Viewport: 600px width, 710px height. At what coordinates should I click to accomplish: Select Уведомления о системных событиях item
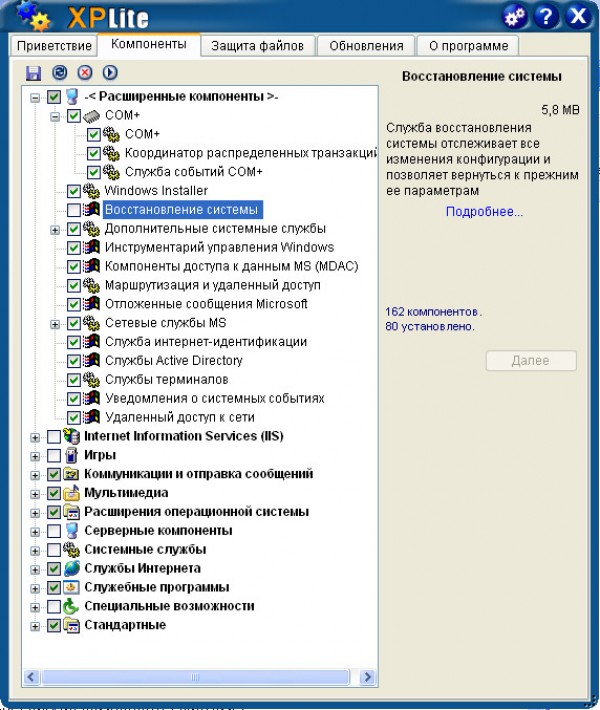click(x=215, y=398)
